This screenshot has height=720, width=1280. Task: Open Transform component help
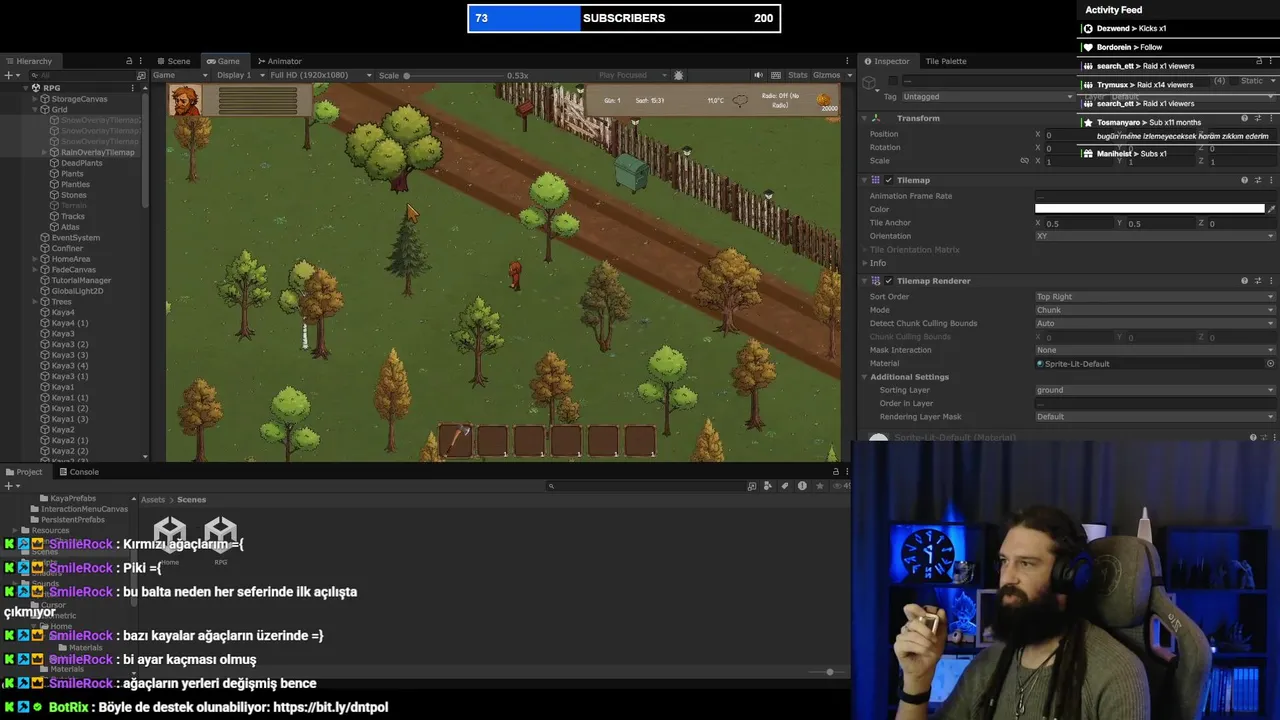pyautogui.click(x=1244, y=118)
